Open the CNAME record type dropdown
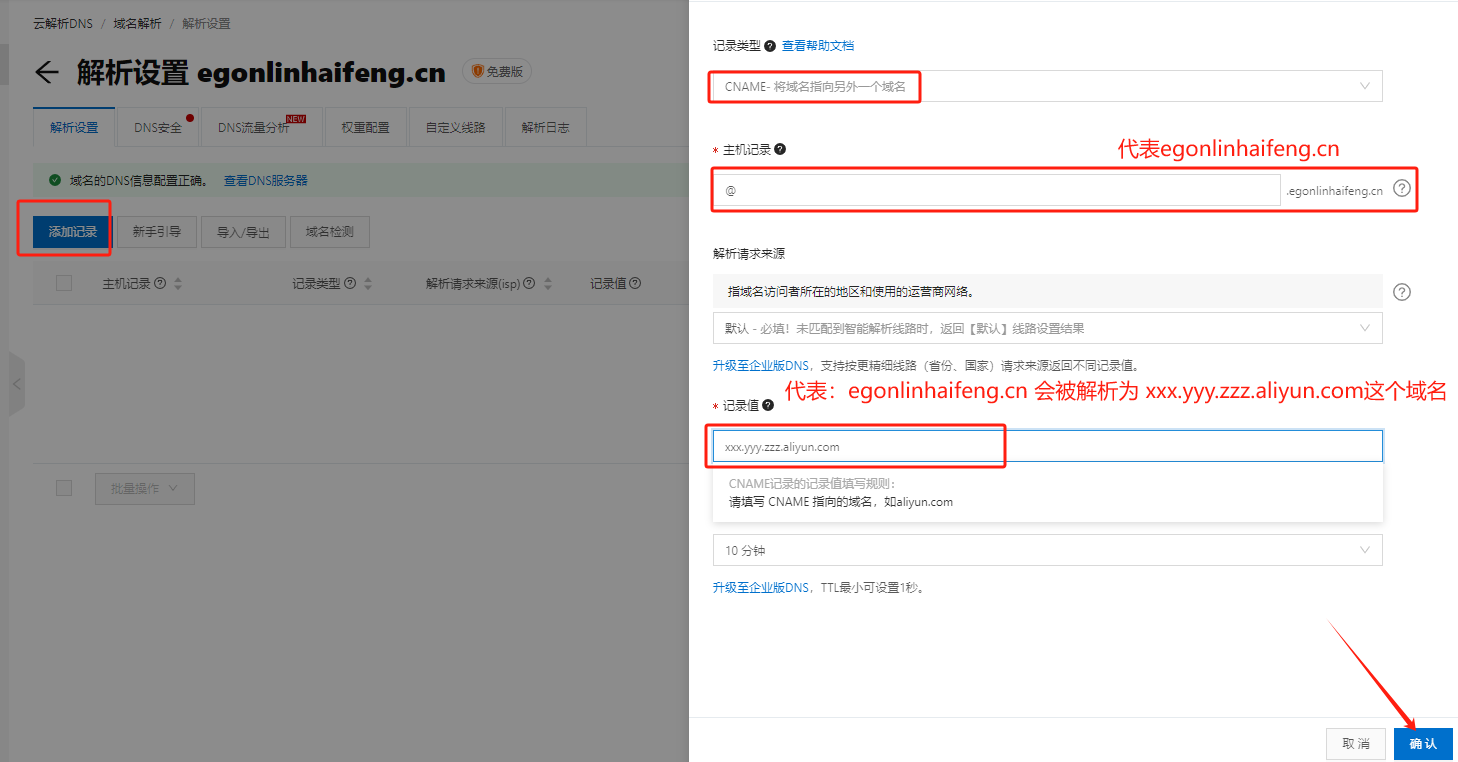 pyautogui.click(x=1047, y=87)
